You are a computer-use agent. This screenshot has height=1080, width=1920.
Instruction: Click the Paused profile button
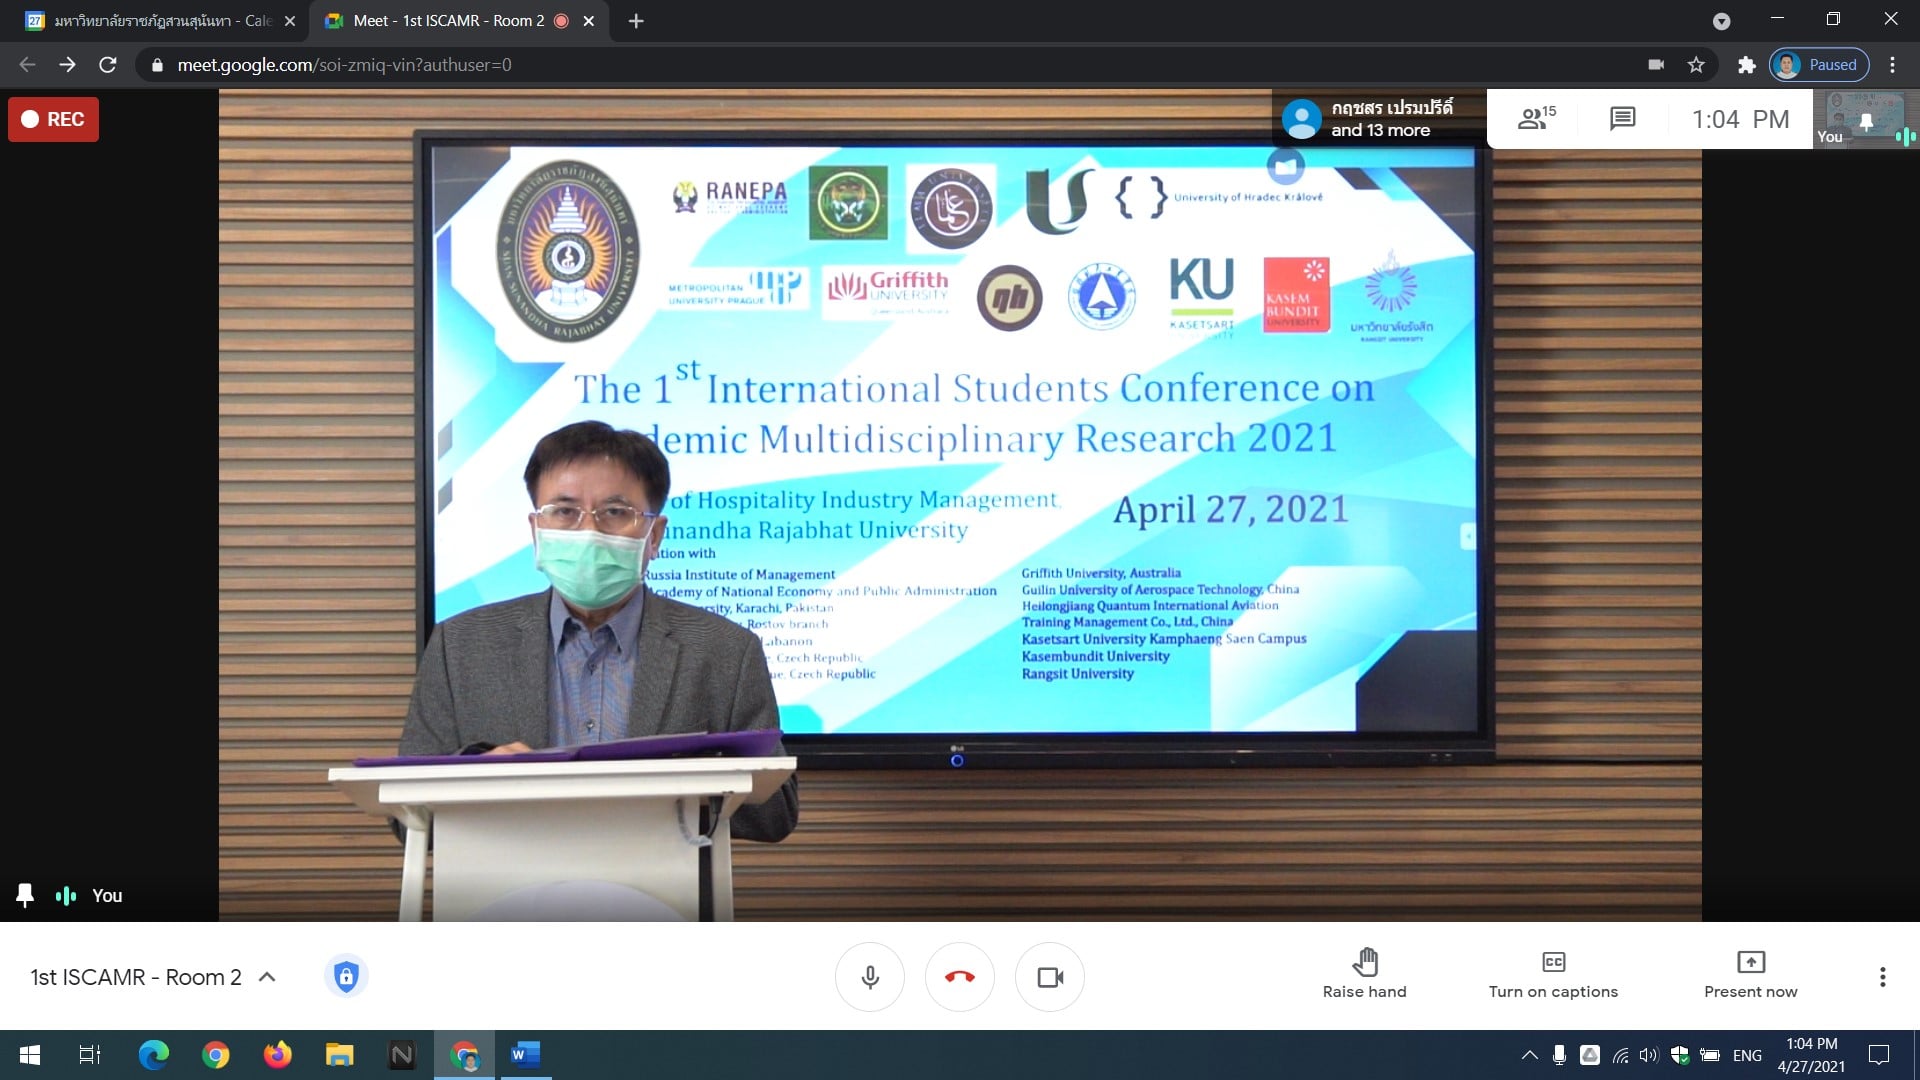pos(1819,65)
